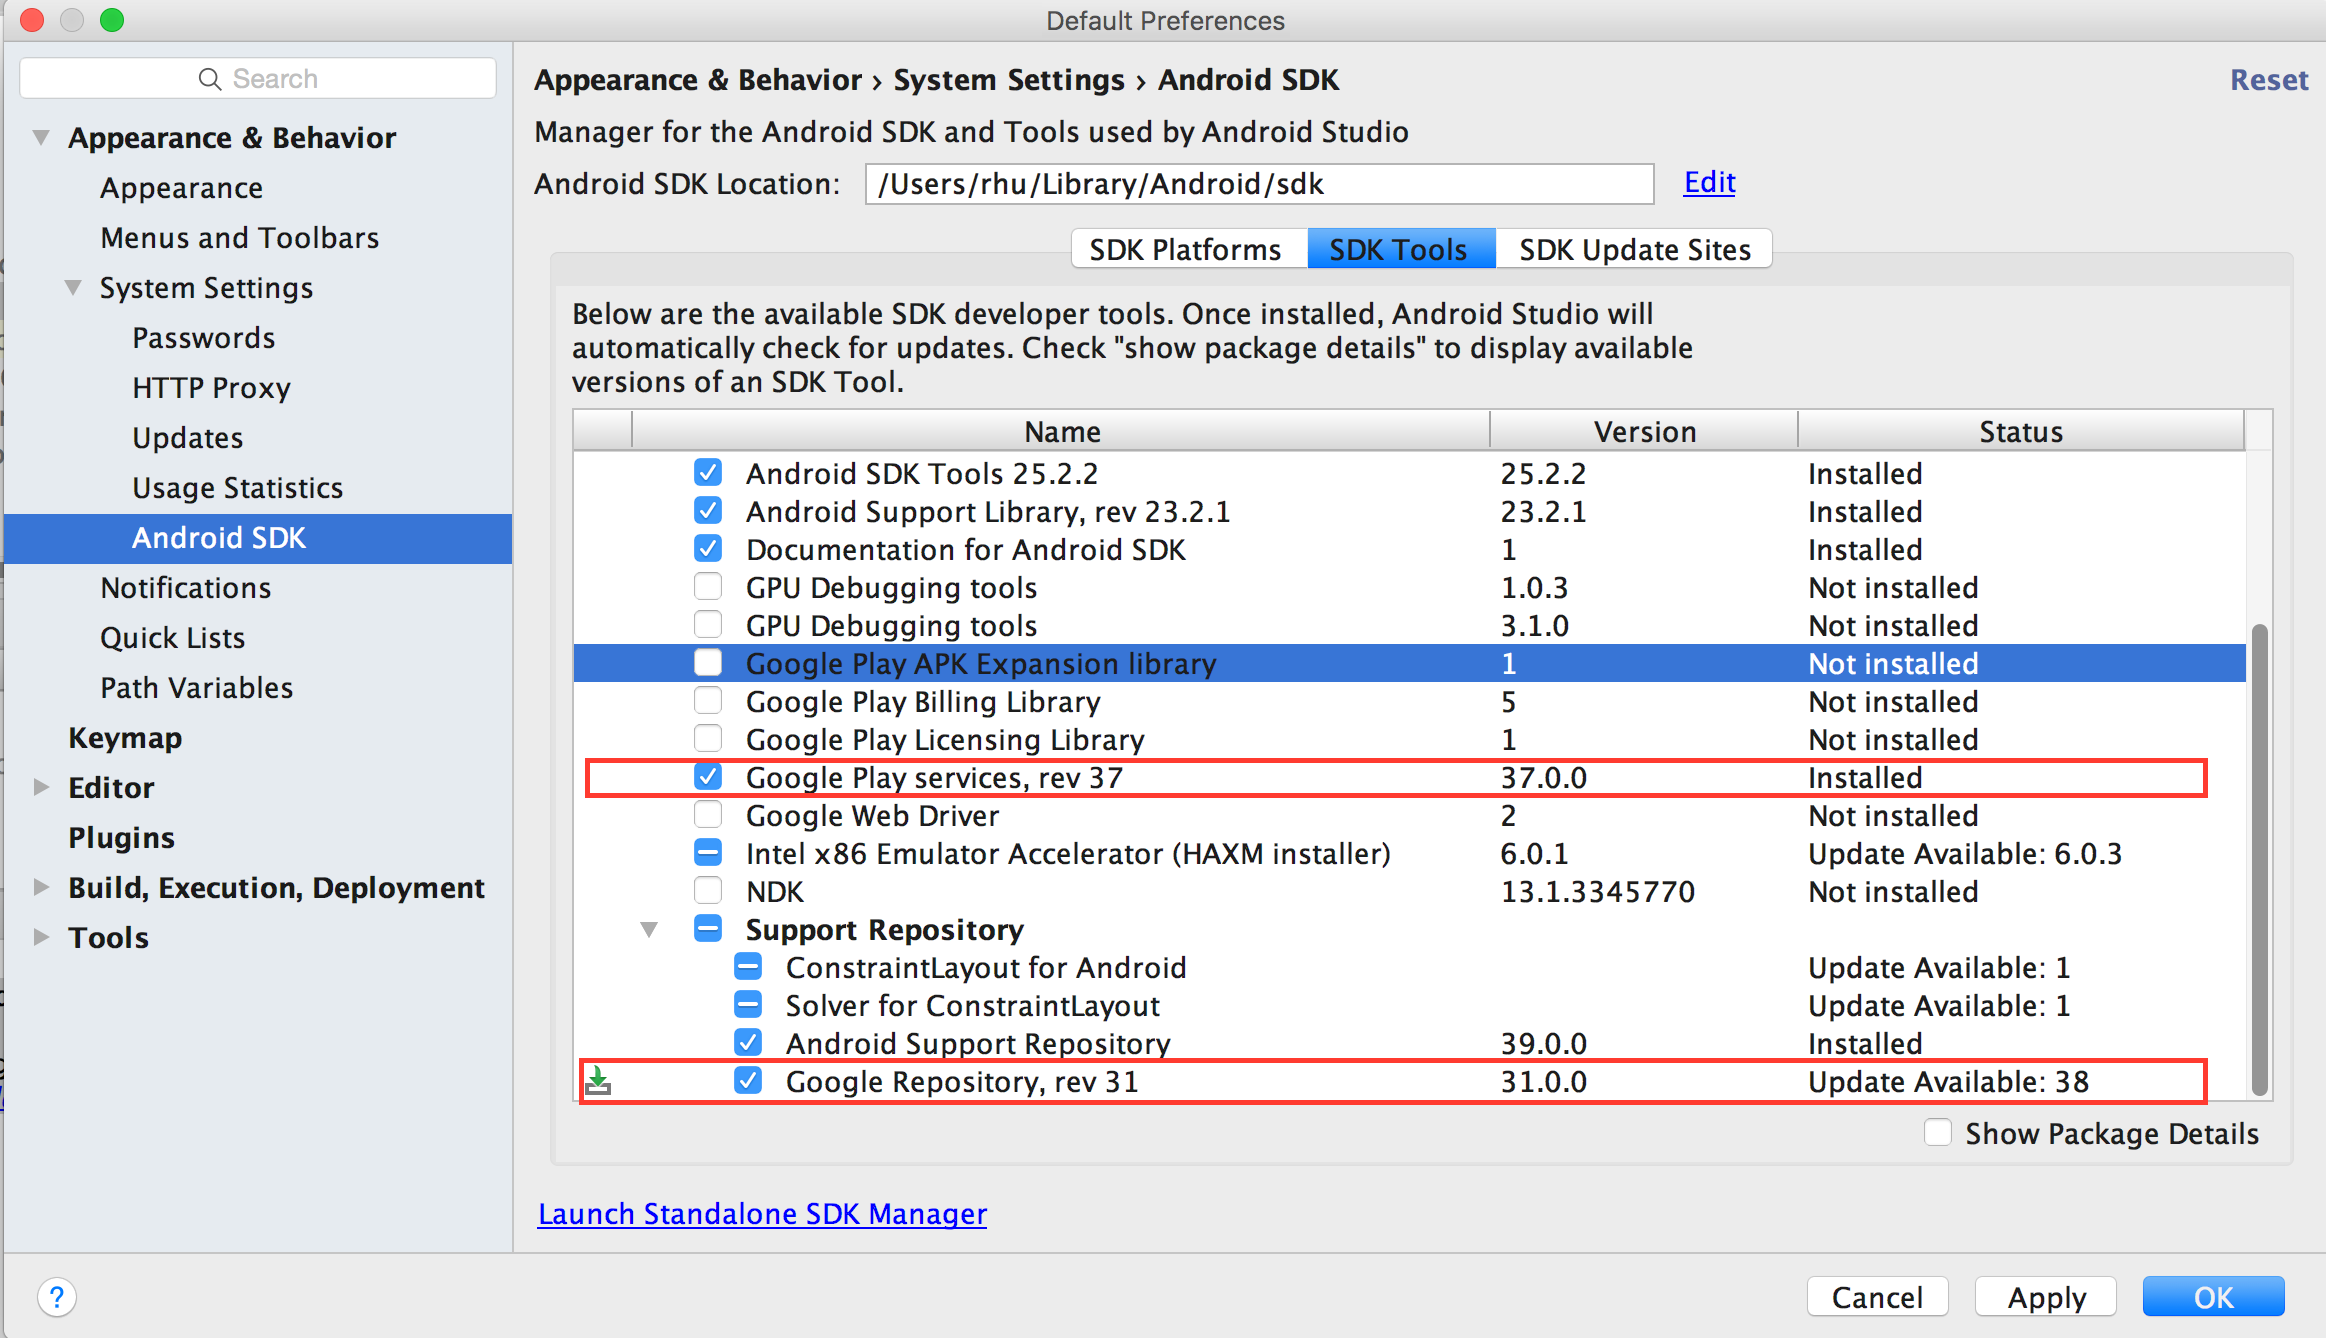
Task: Select 'Update Available: 38' status cell
Action: 1949,1081
